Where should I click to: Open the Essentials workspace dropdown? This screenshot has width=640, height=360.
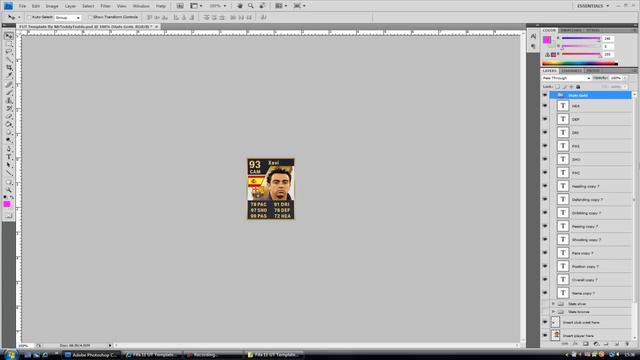pyautogui.click(x=593, y=6)
